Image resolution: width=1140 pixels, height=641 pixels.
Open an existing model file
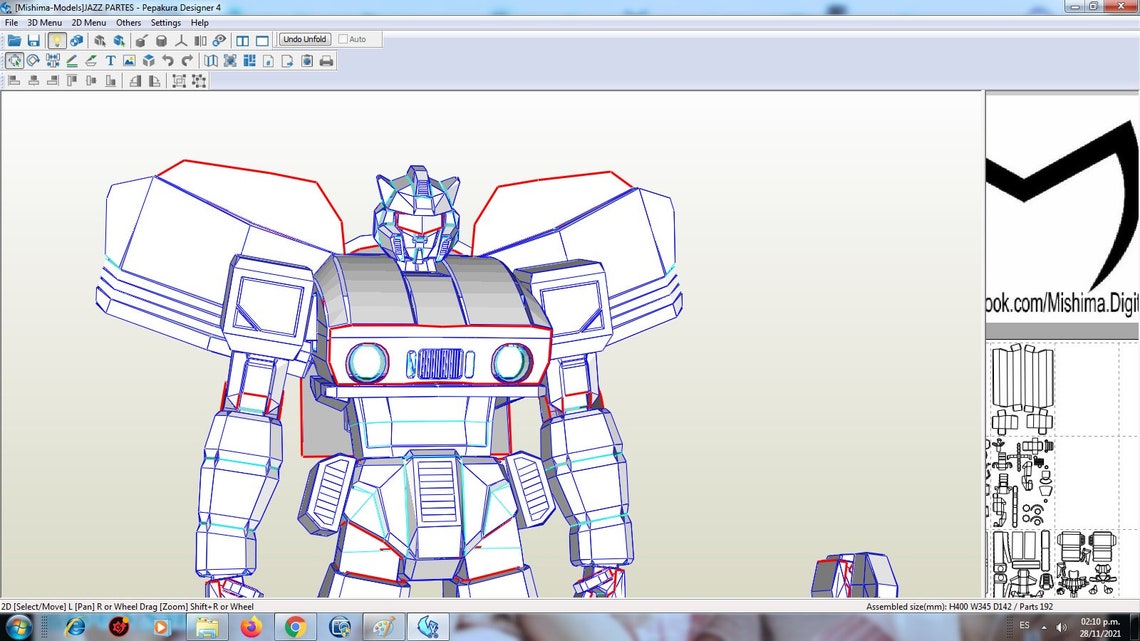click(x=13, y=40)
